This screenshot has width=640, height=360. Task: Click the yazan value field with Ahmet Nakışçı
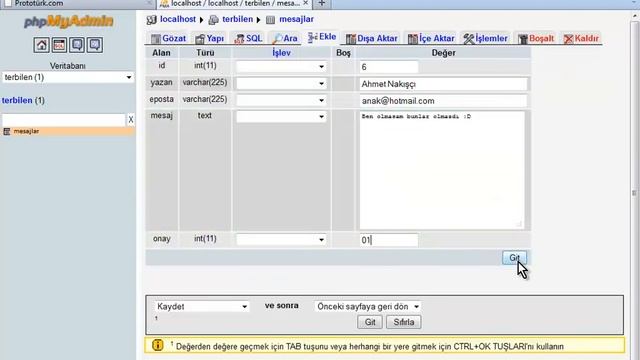tap(443, 84)
